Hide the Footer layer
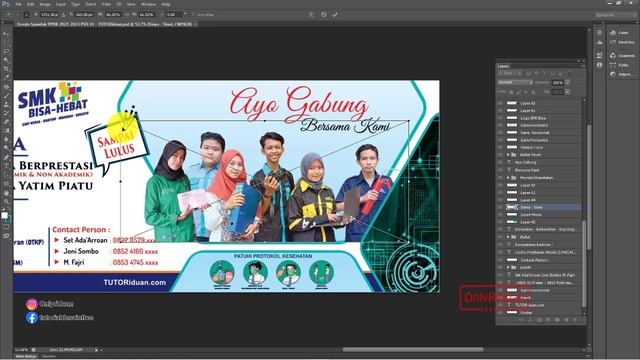640x360 pixels. point(500,313)
